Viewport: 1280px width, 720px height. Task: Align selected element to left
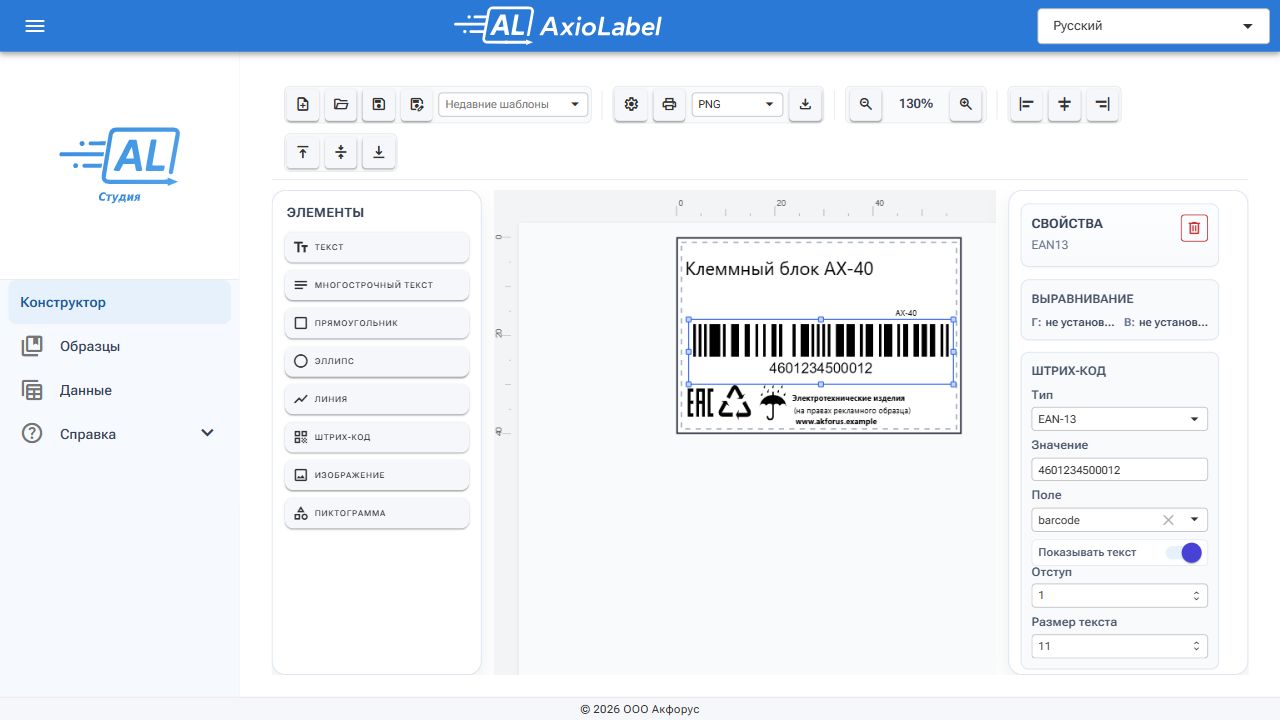tap(1026, 104)
